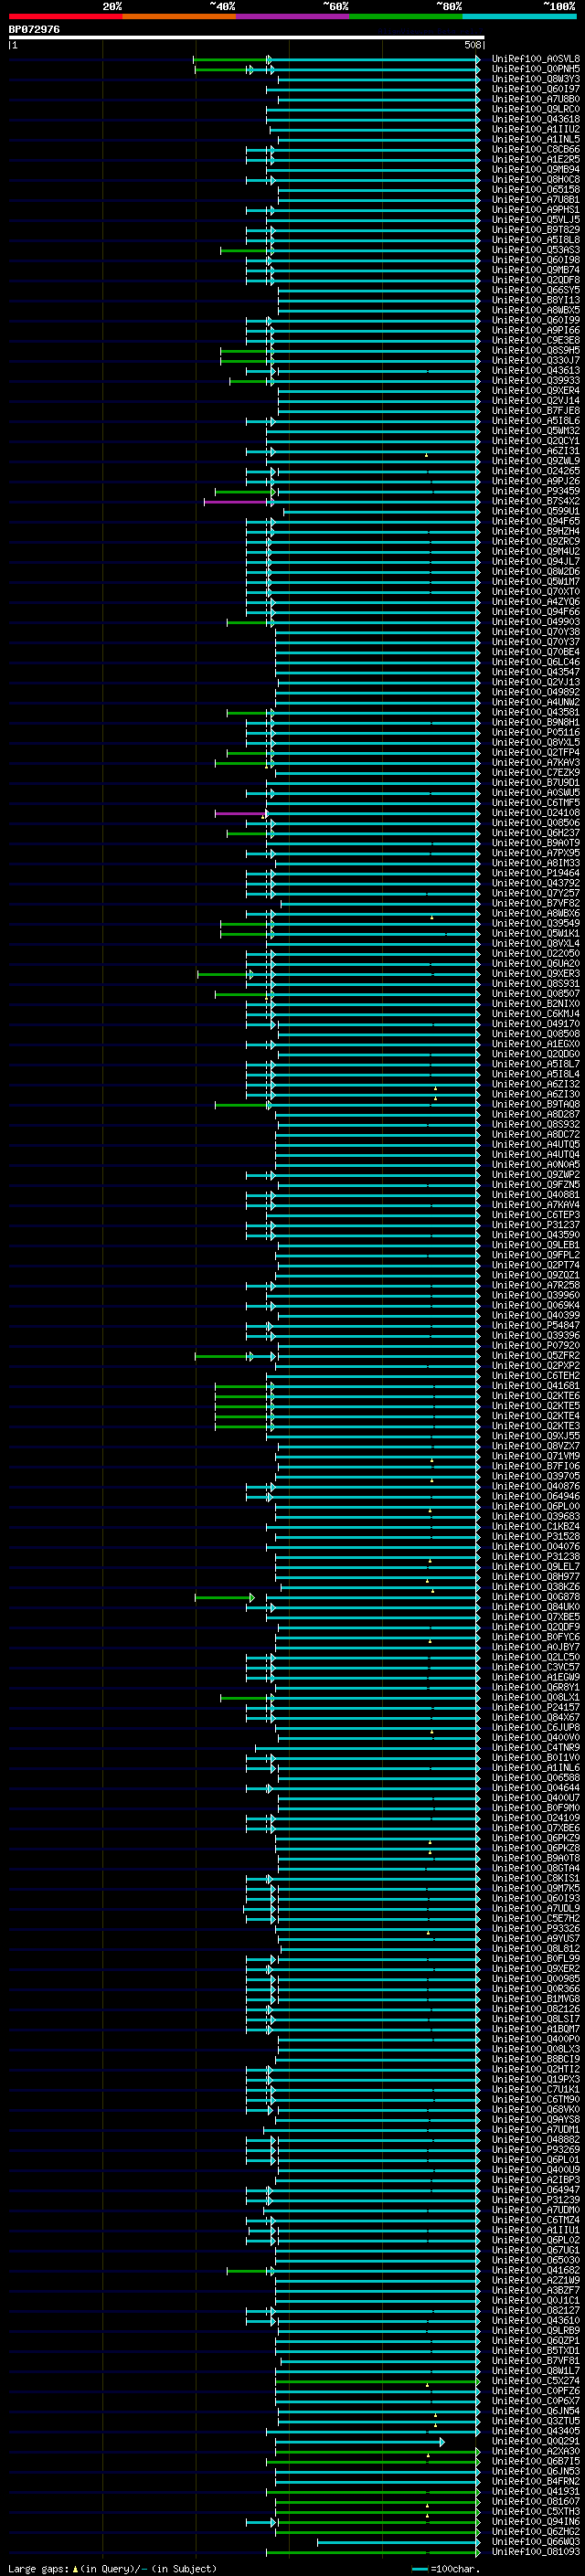Open hit UniRef100_B7FJE8
This screenshot has width=585, height=2576.
click(536, 411)
